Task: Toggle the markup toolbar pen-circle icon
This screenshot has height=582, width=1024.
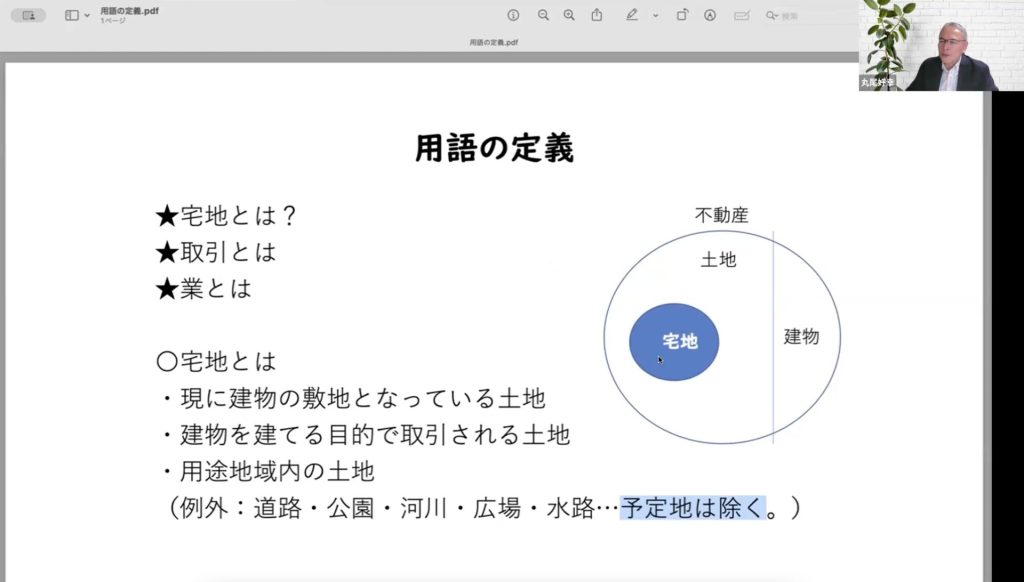Action: pyautogui.click(x=710, y=15)
